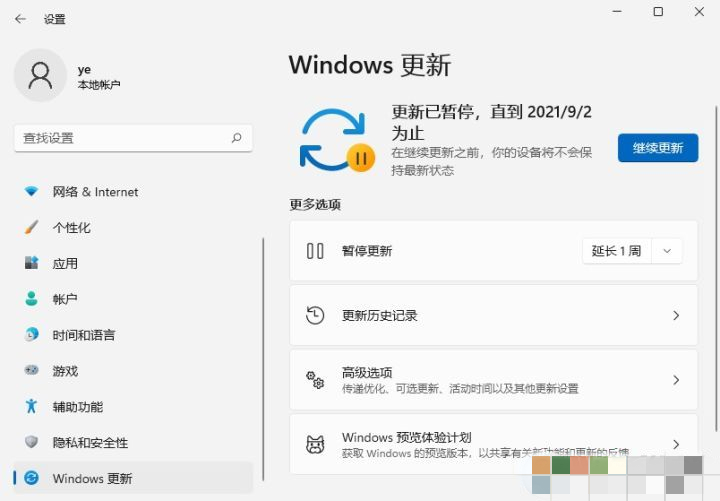Click the 更新历史记录 label
Viewport: 720px width, 501px height.
click(380, 315)
